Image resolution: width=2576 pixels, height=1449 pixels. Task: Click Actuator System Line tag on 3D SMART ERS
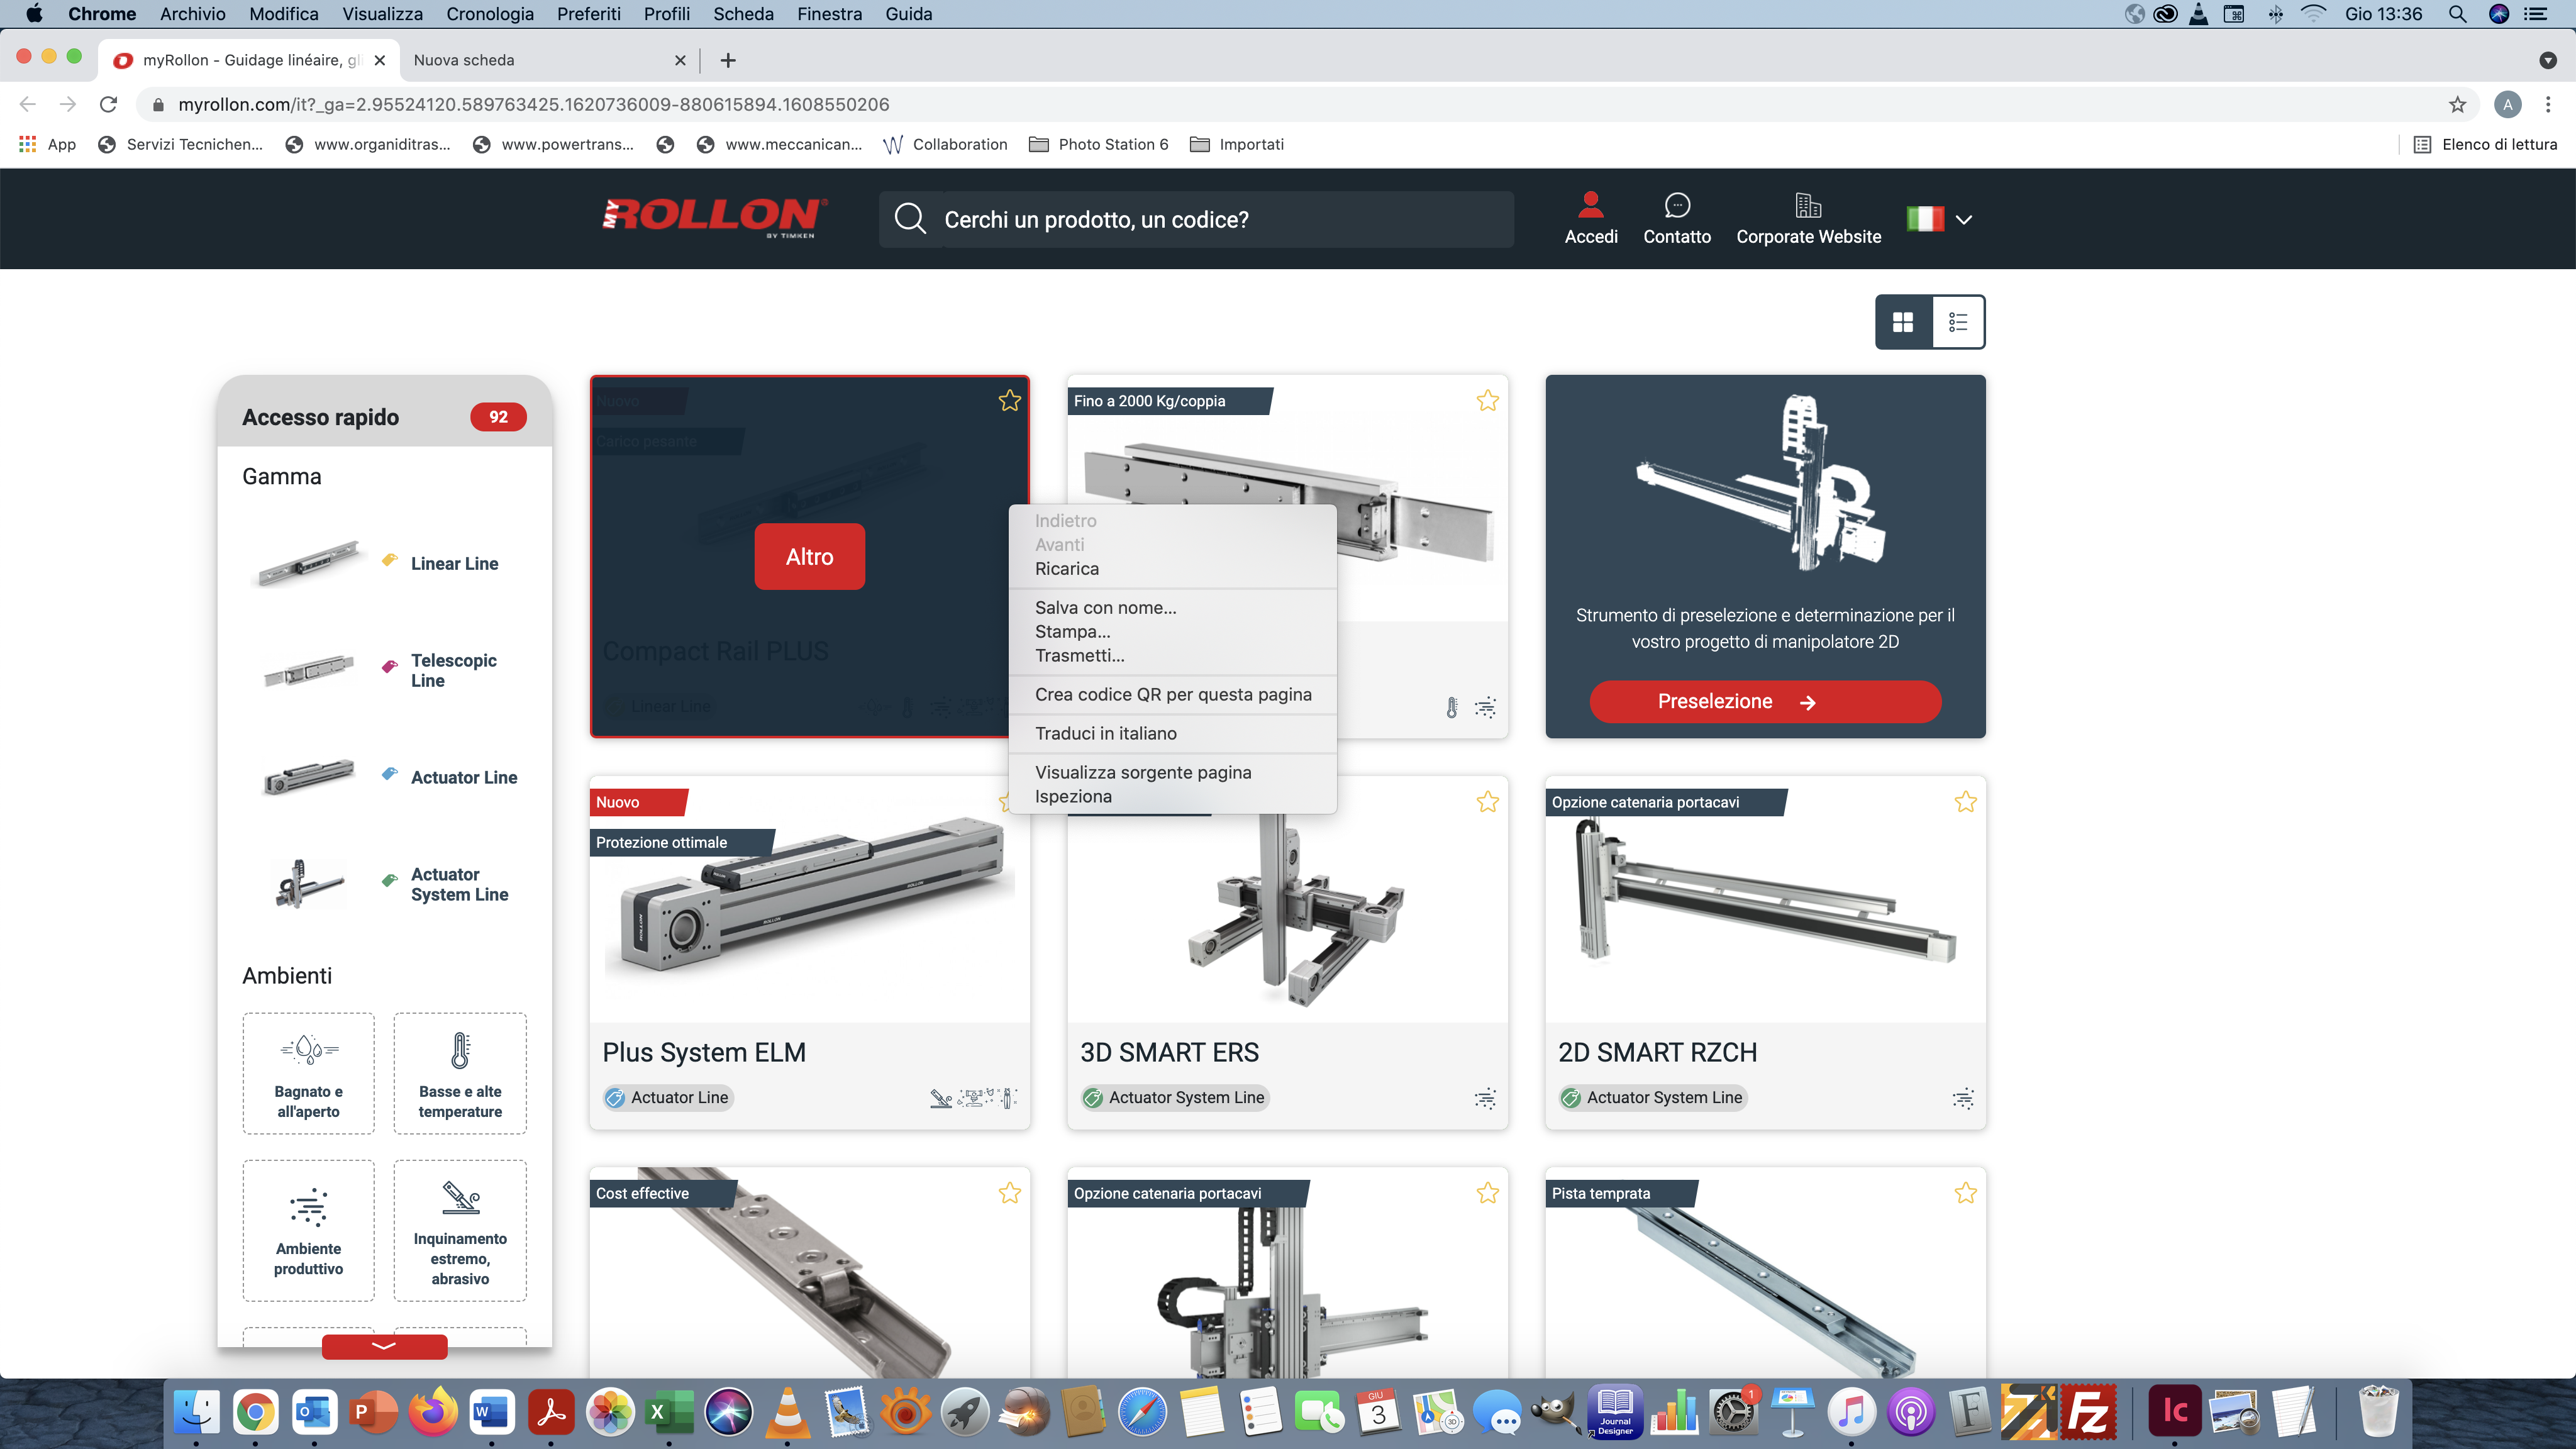coord(1174,1097)
